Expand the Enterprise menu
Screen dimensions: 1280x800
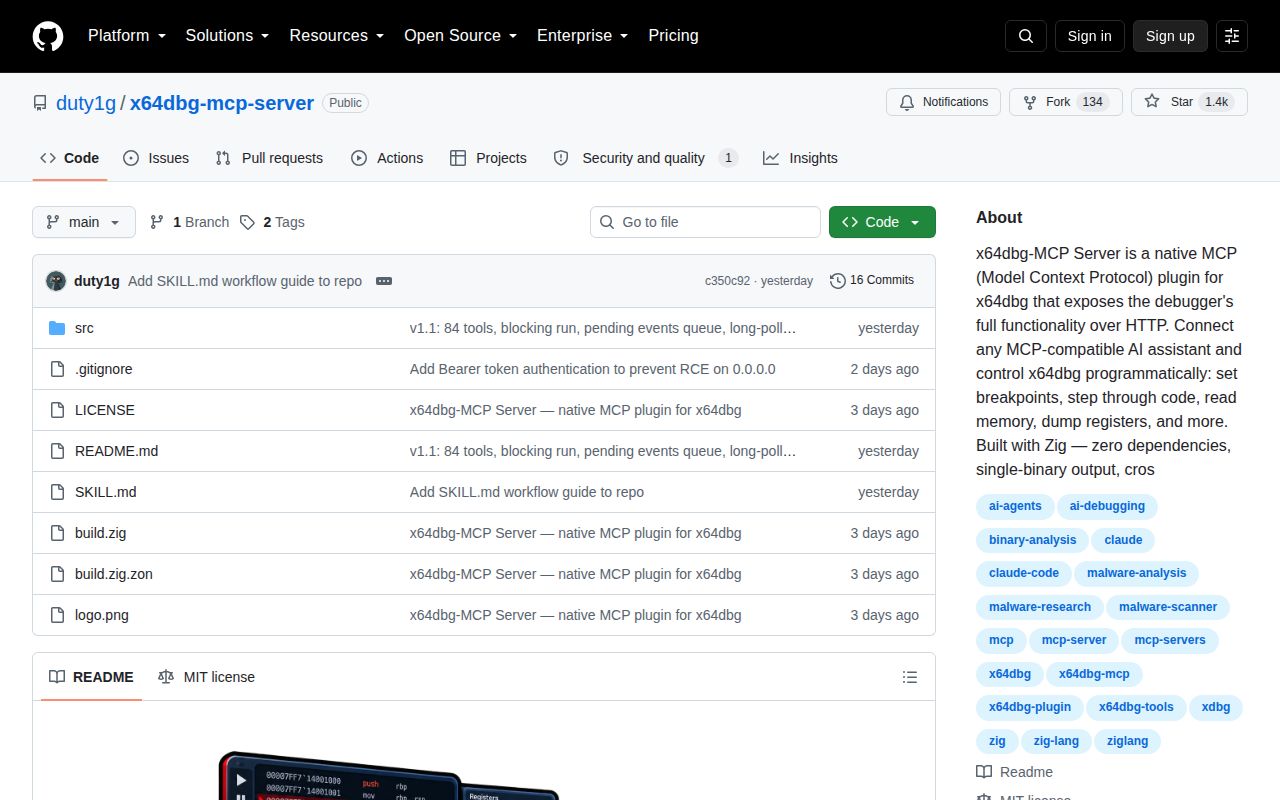click(582, 36)
